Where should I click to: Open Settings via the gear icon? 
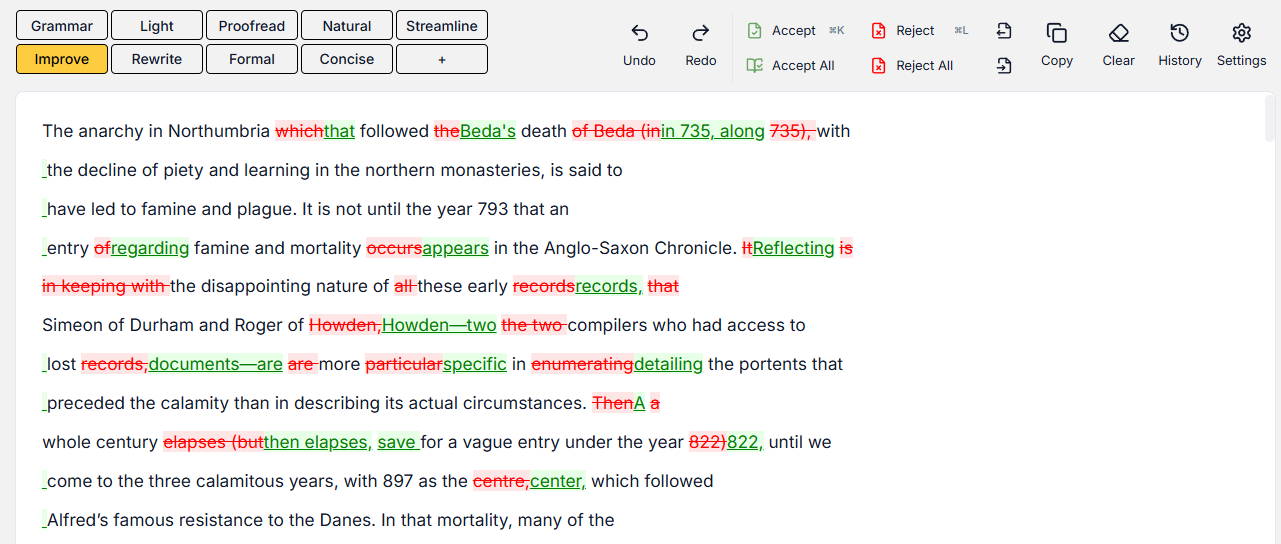tap(1241, 33)
